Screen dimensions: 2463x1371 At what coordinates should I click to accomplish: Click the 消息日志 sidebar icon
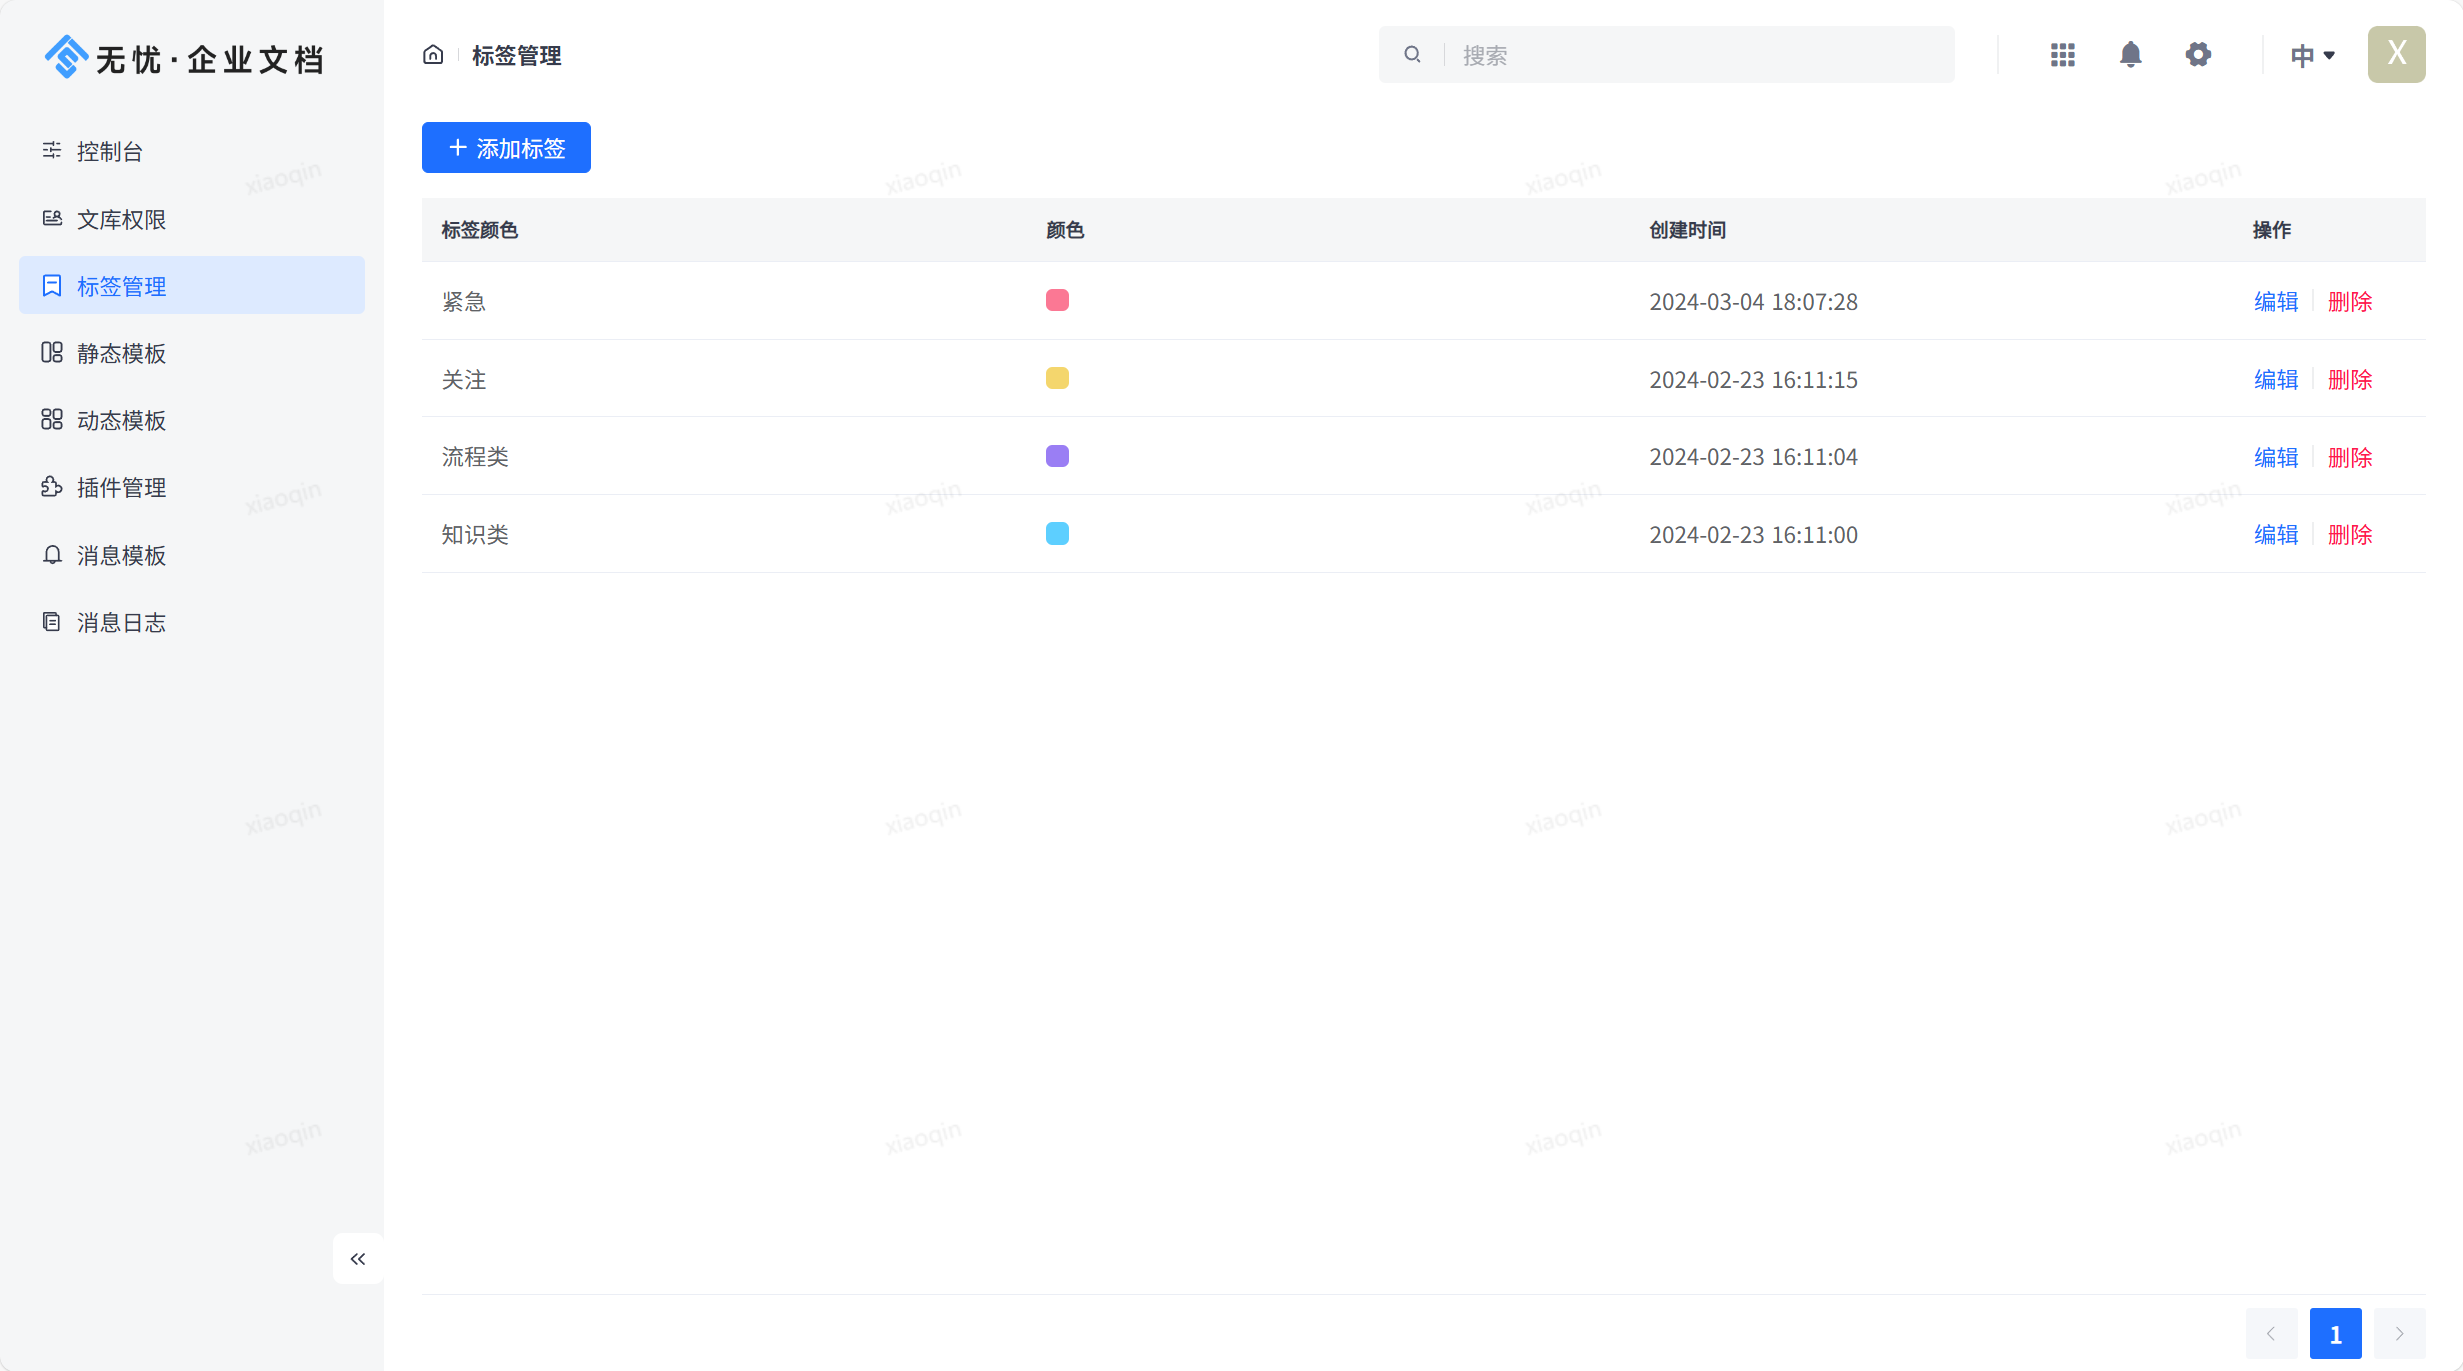(x=49, y=621)
